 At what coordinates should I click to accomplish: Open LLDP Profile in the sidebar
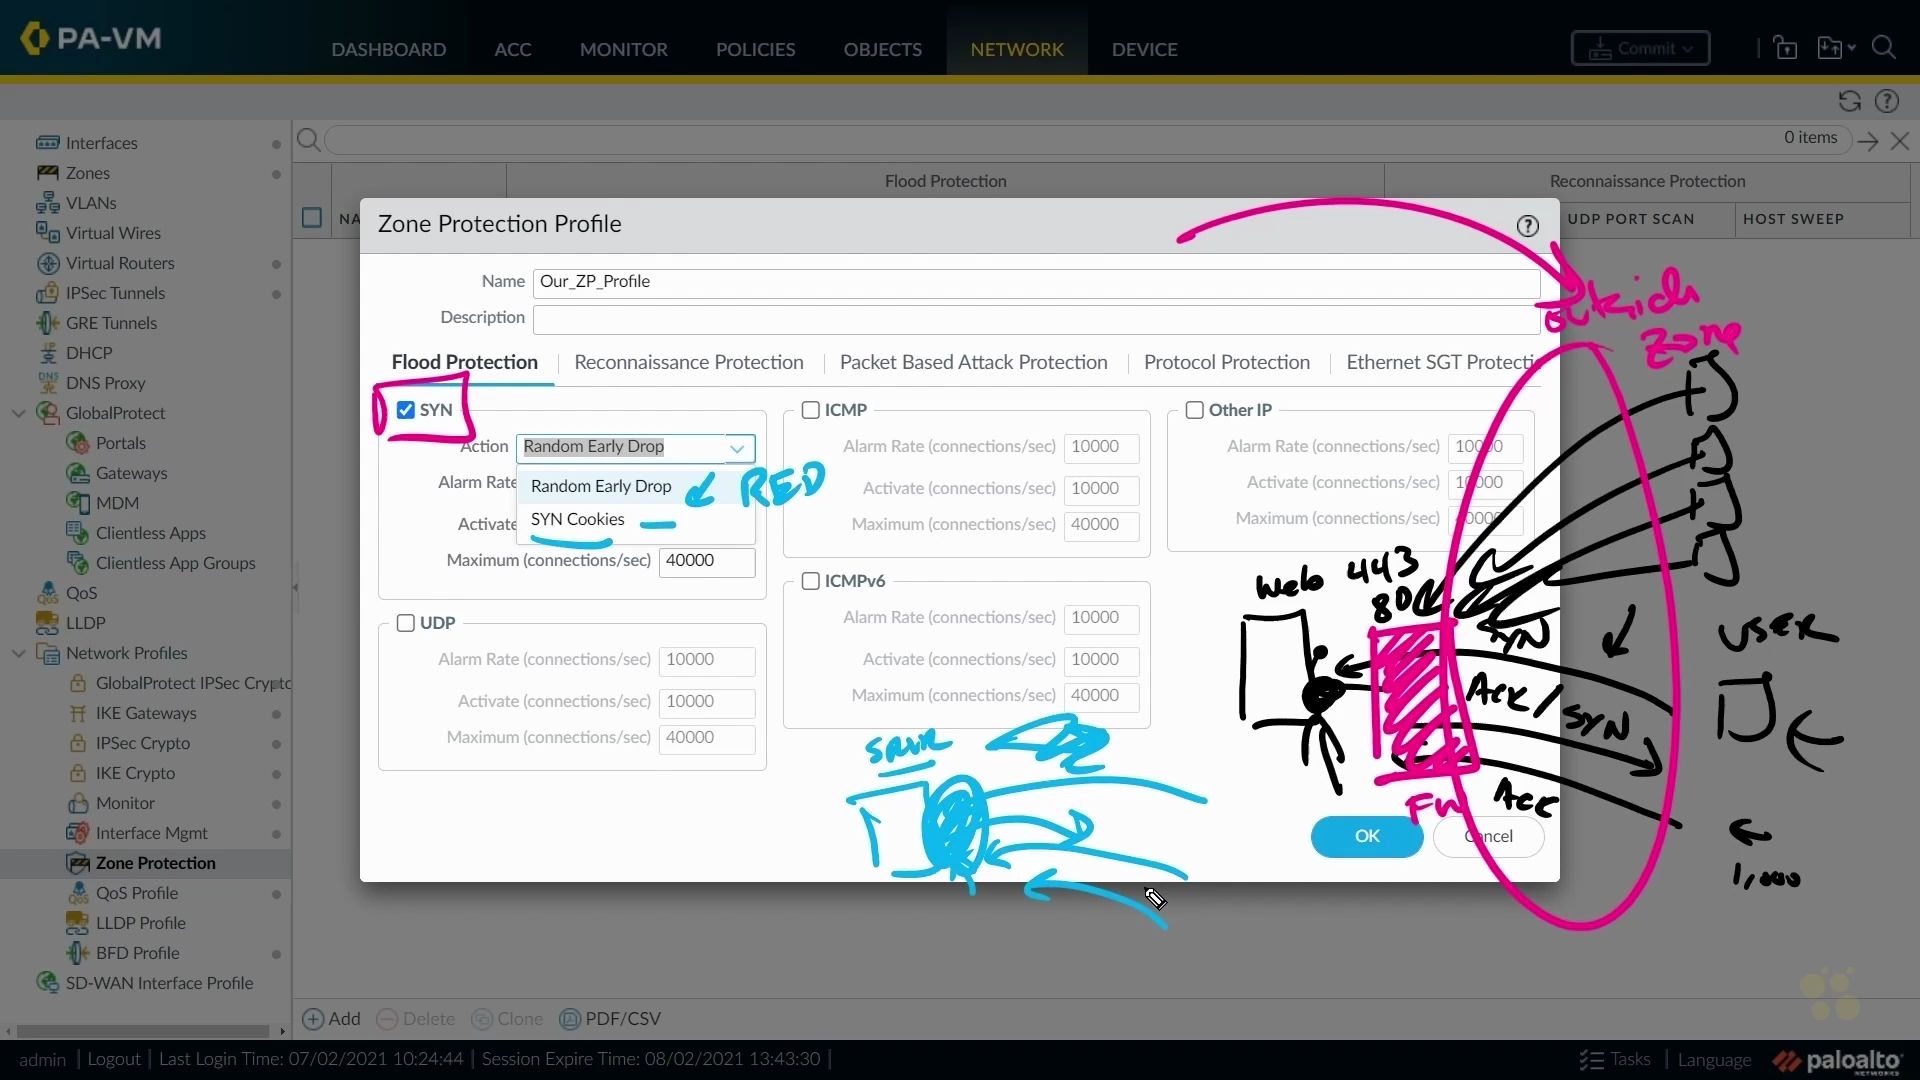click(141, 923)
